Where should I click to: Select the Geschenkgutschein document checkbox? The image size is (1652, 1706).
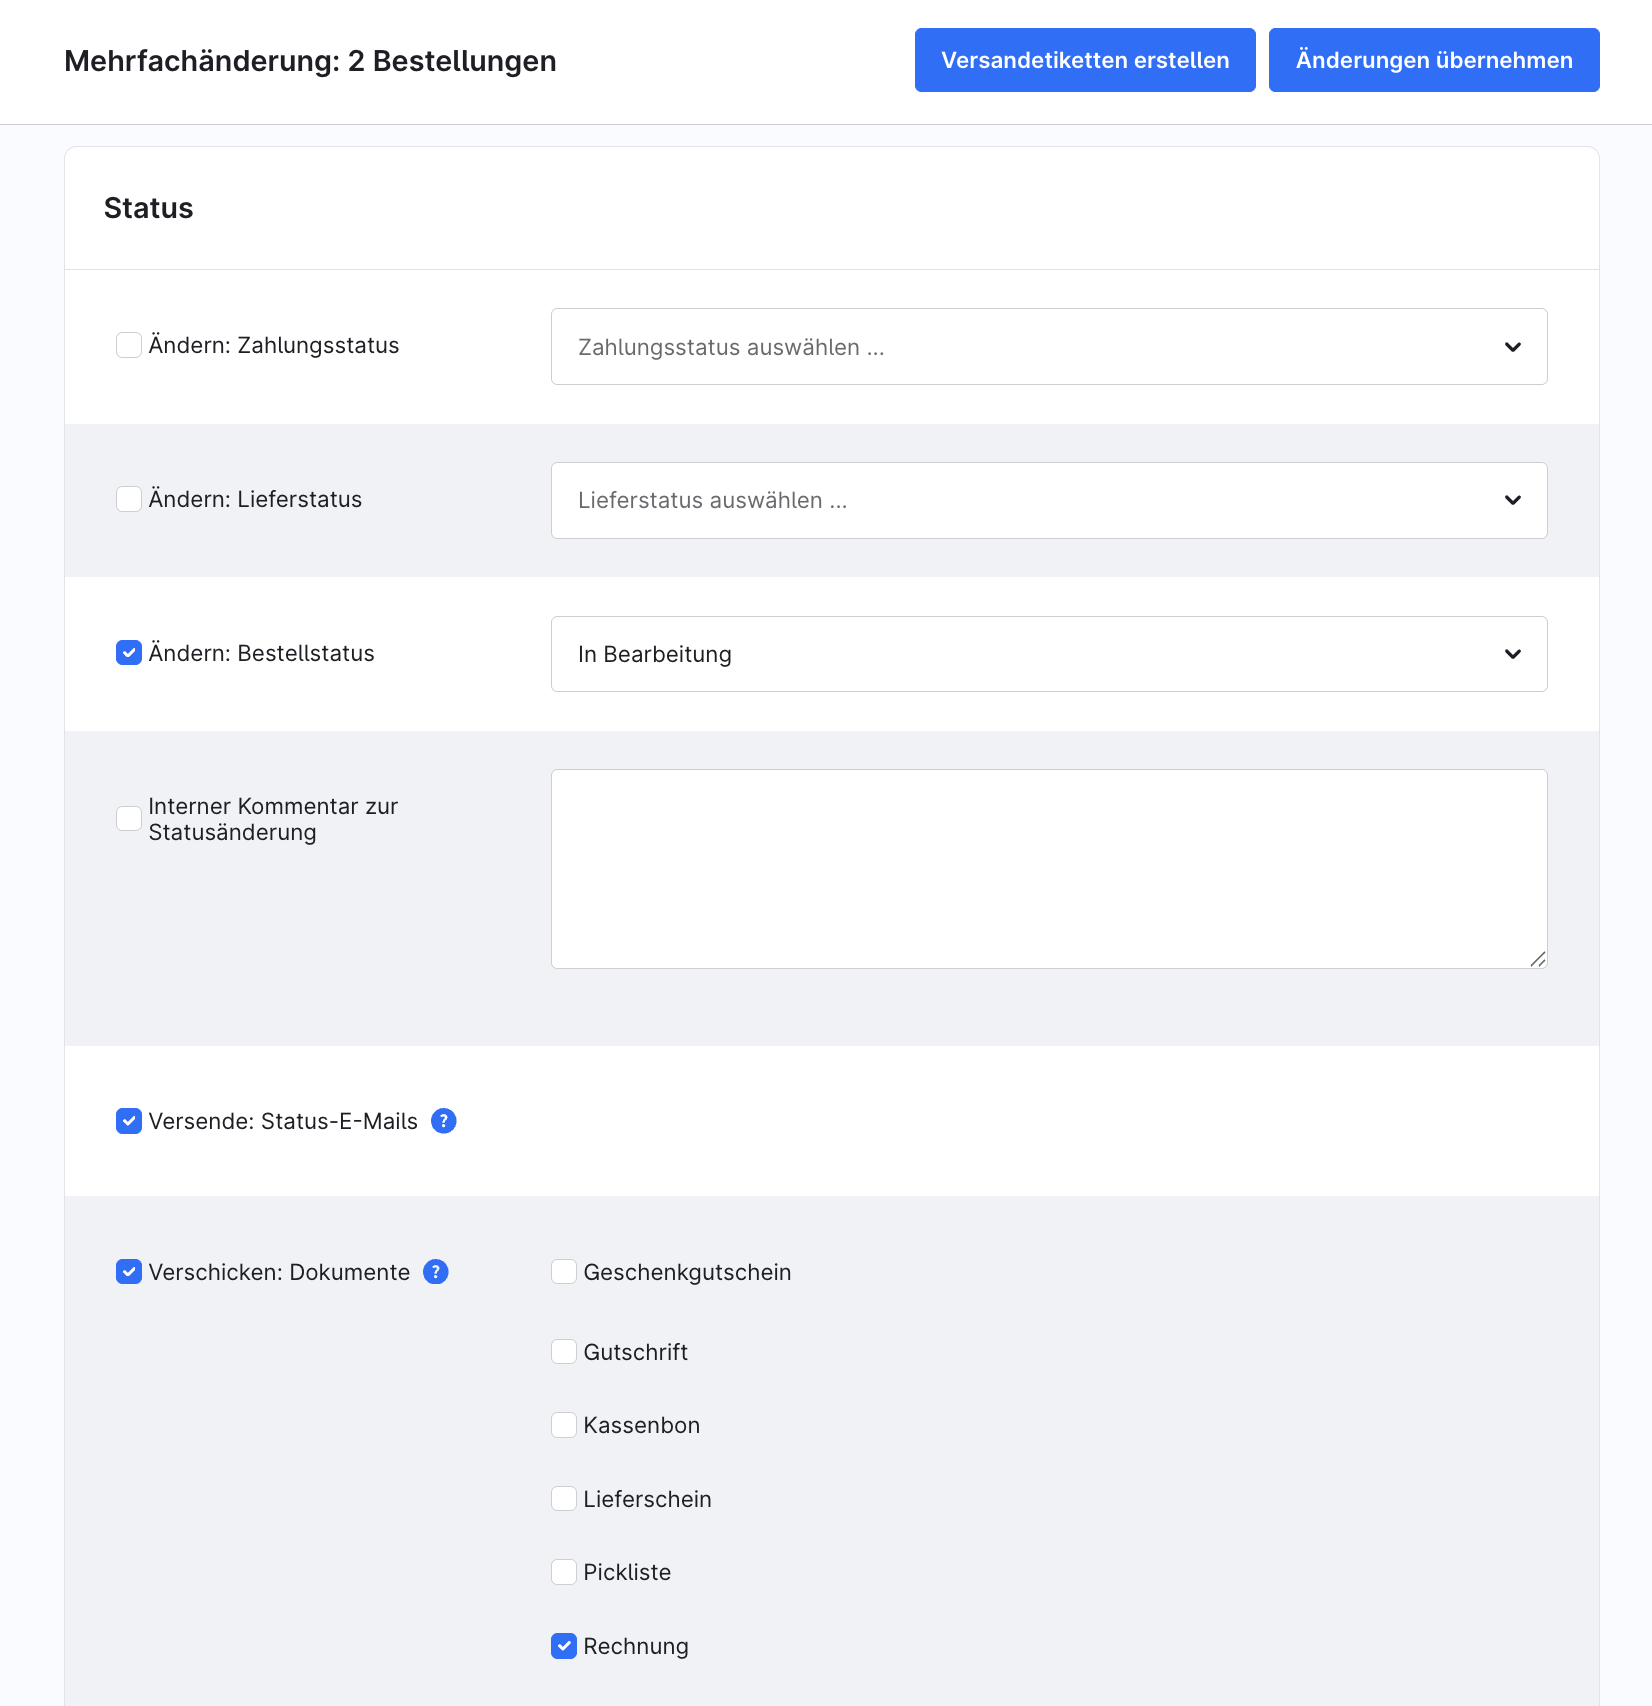564,1272
